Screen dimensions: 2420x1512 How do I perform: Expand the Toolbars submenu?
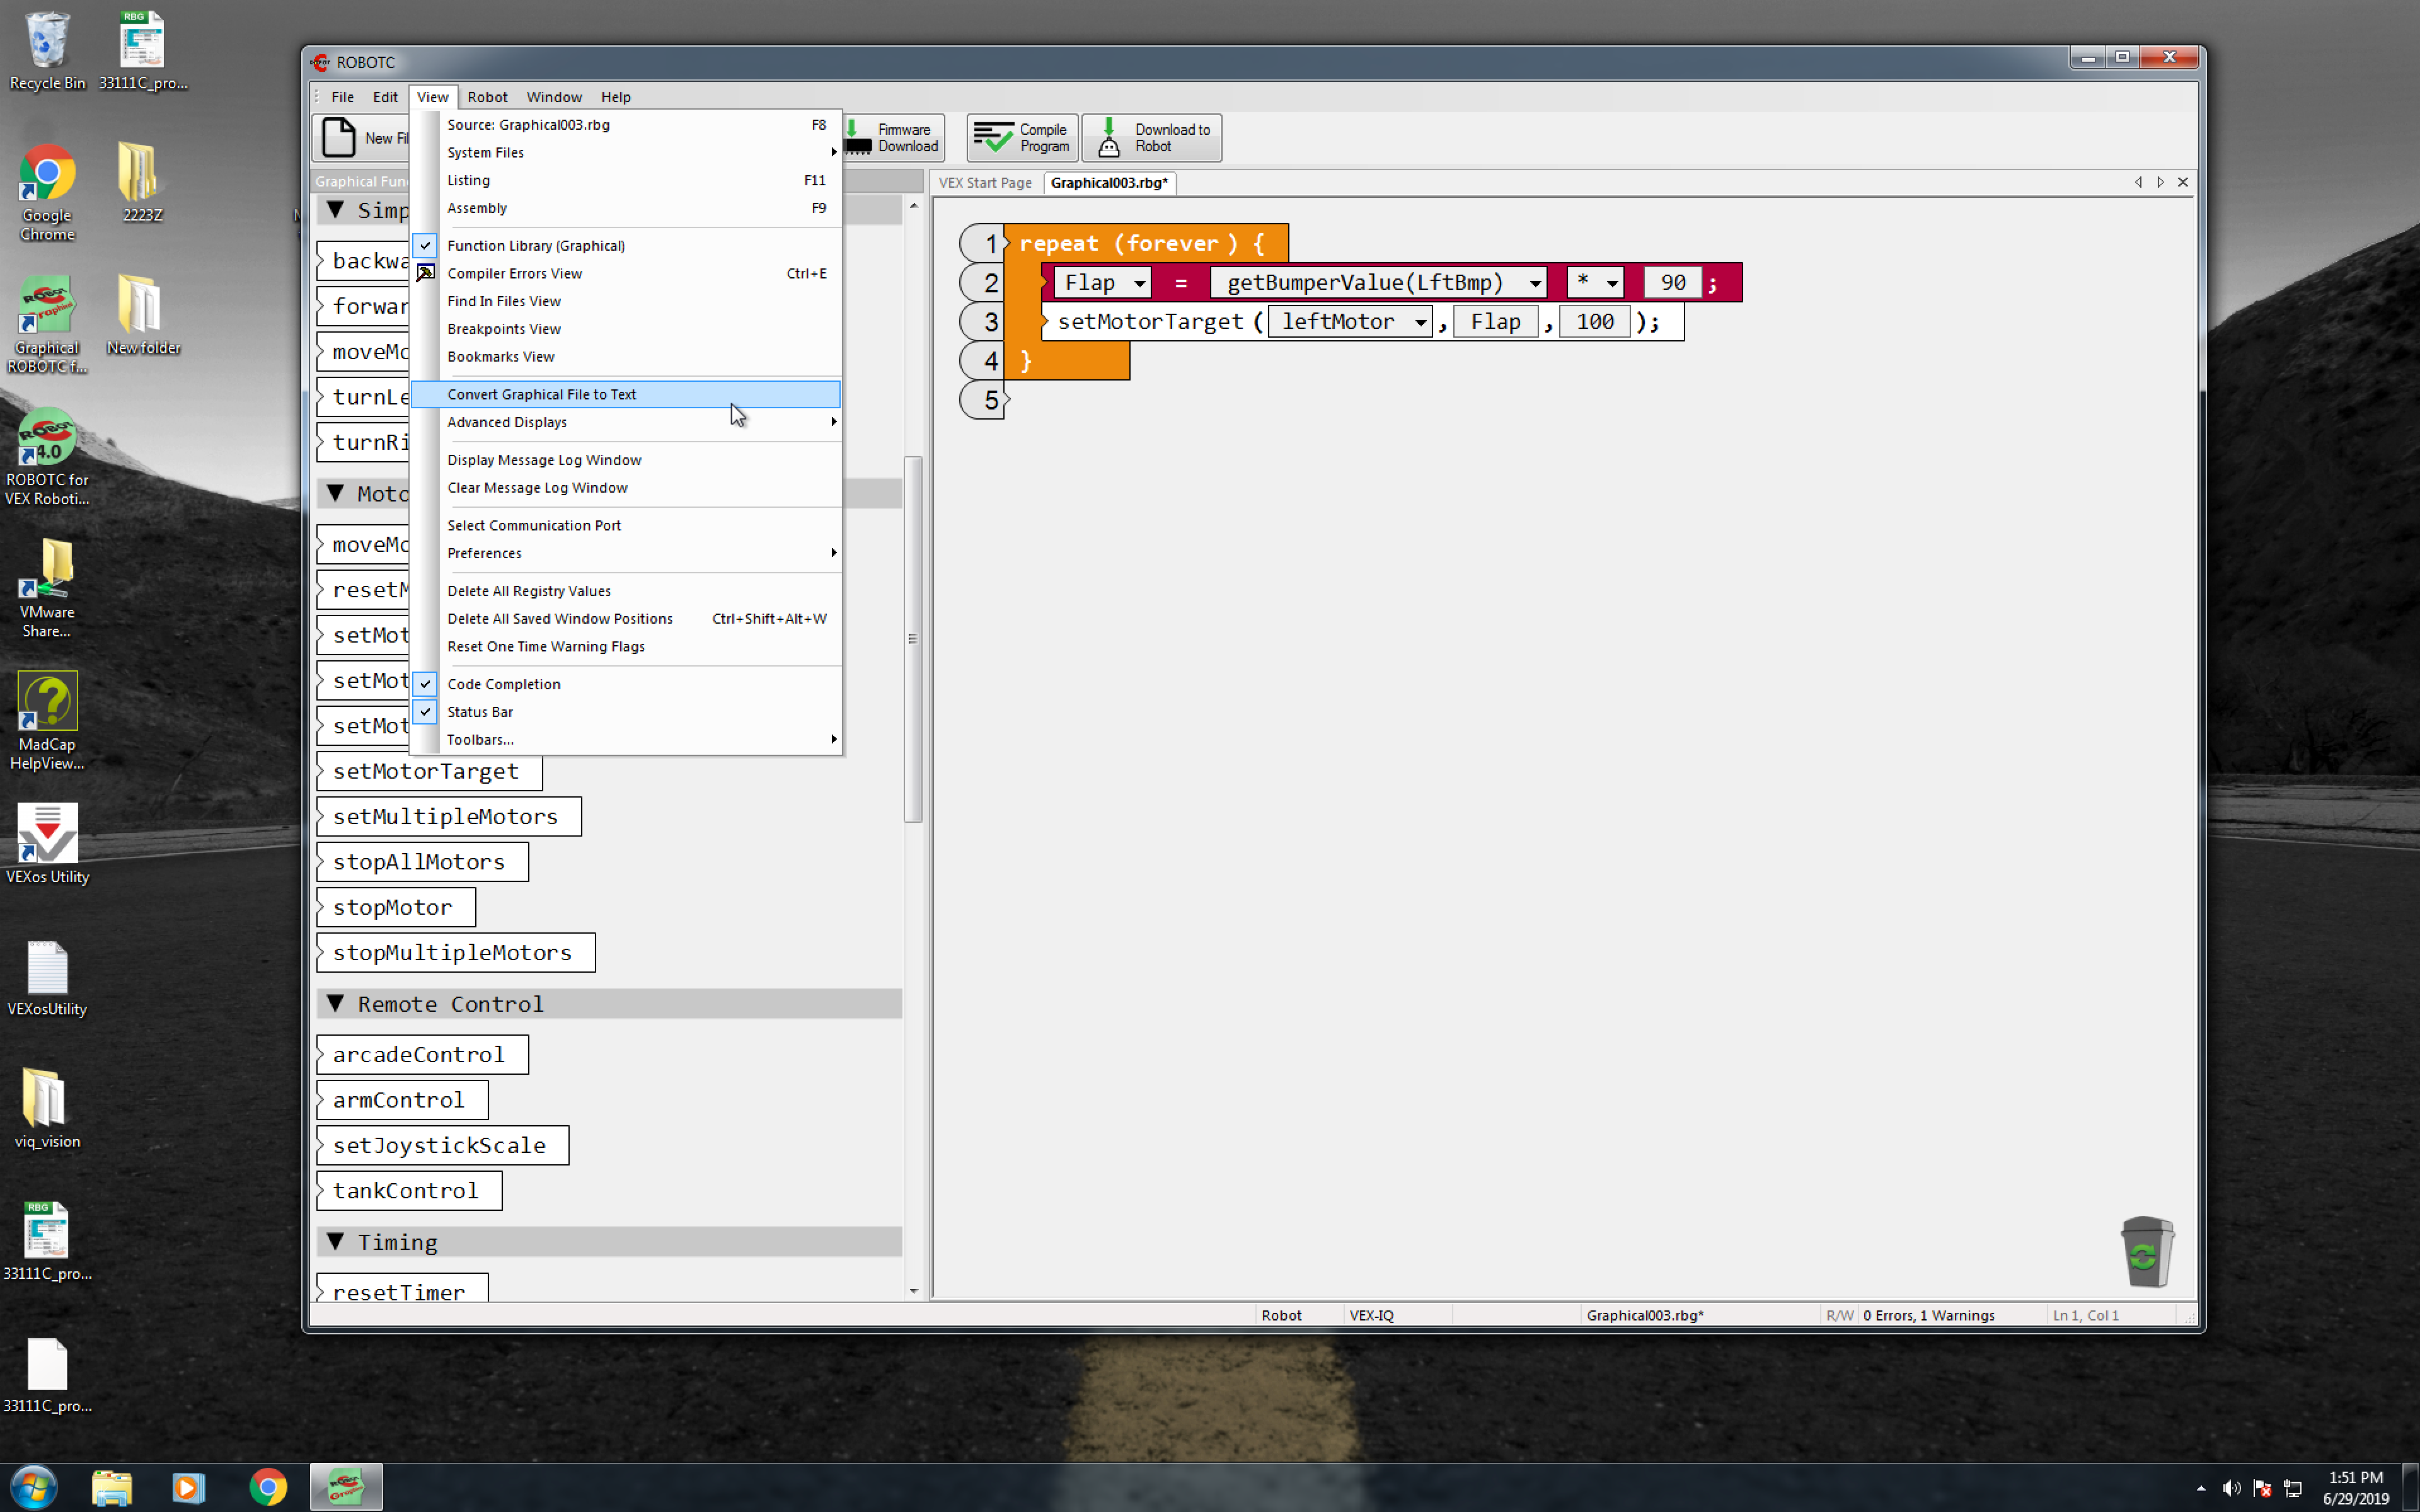point(625,740)
